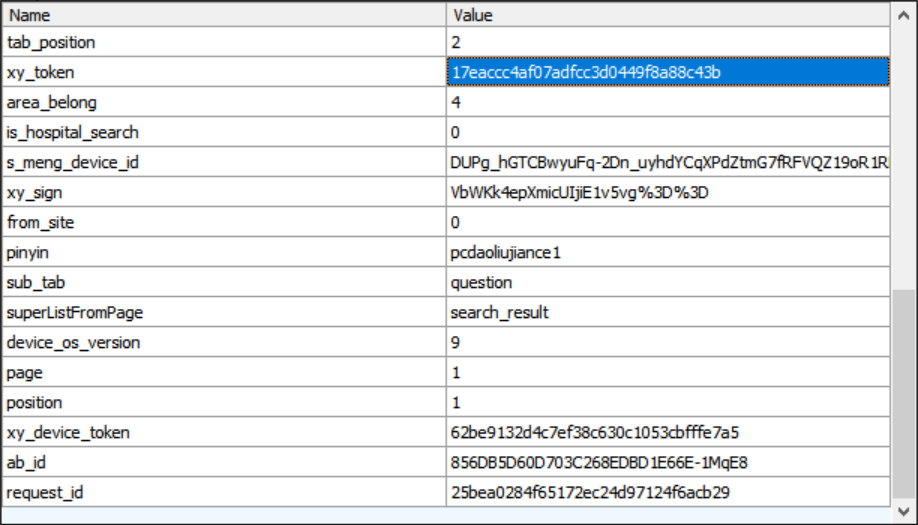This screenshot has height=525, width=918.
Task: Select the pinyin name cell
Action: [224, 252]
